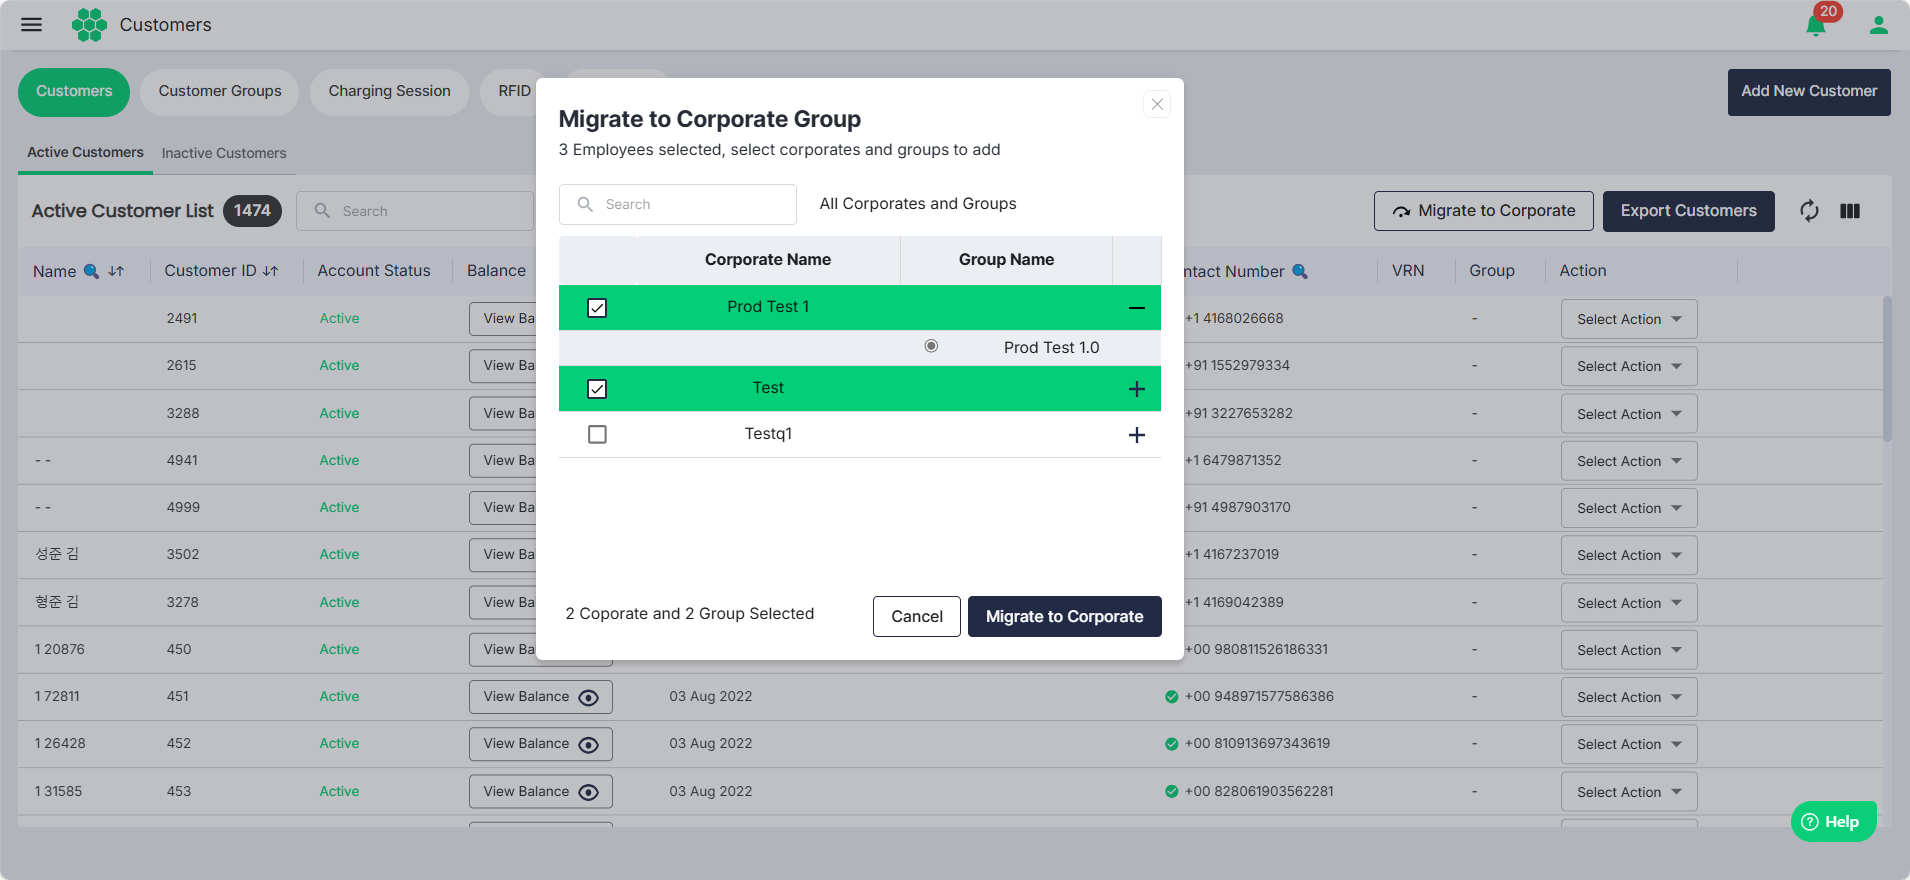Click eye icon for customer 453 balance
The width and height of the screenshot is (1910, 880).
click(589, 792)
